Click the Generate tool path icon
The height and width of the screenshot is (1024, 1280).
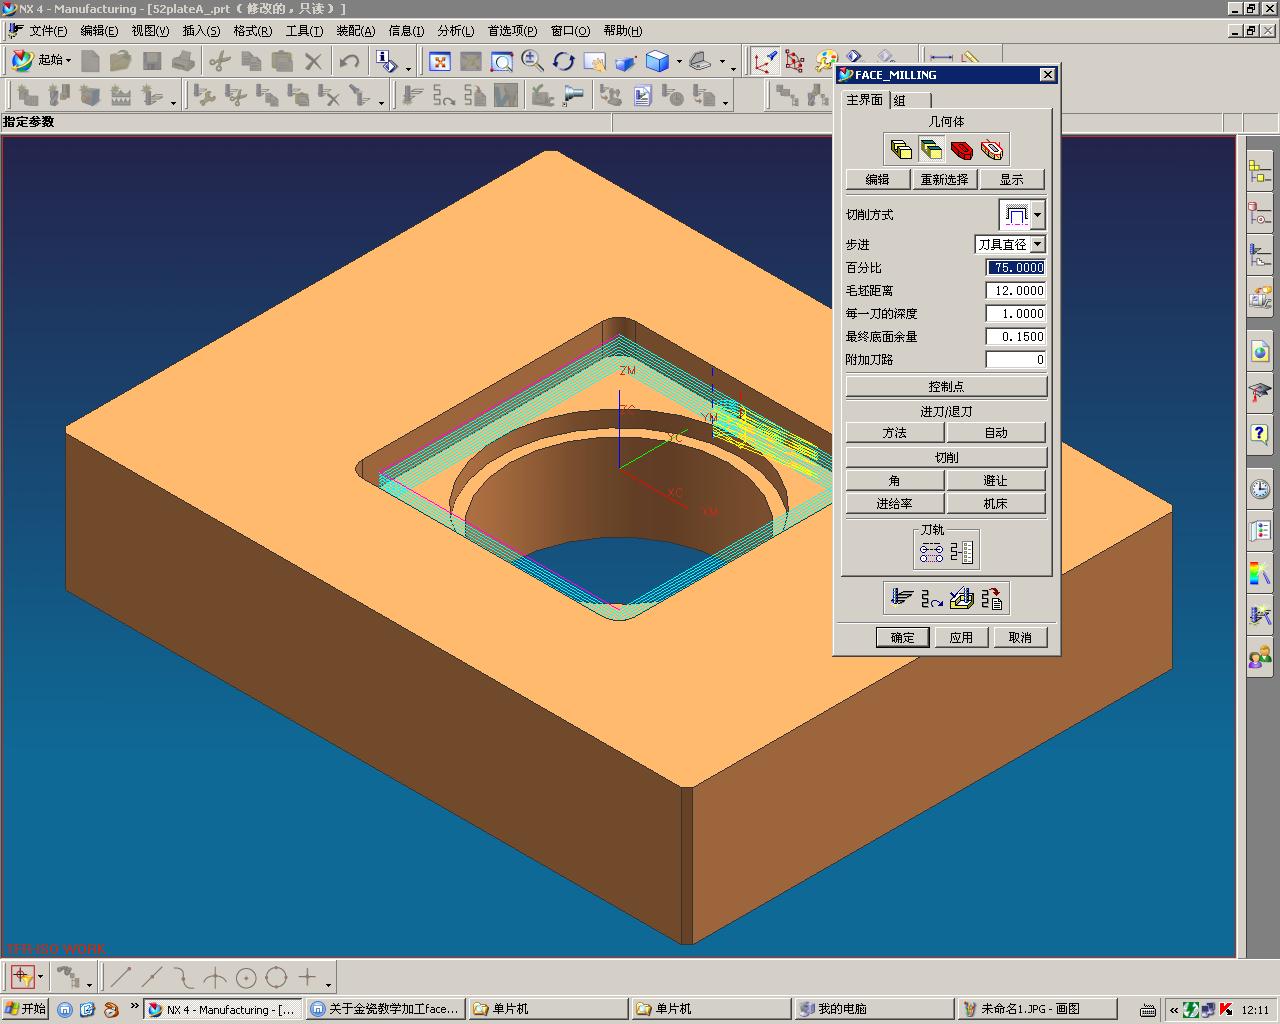point(902,598)
